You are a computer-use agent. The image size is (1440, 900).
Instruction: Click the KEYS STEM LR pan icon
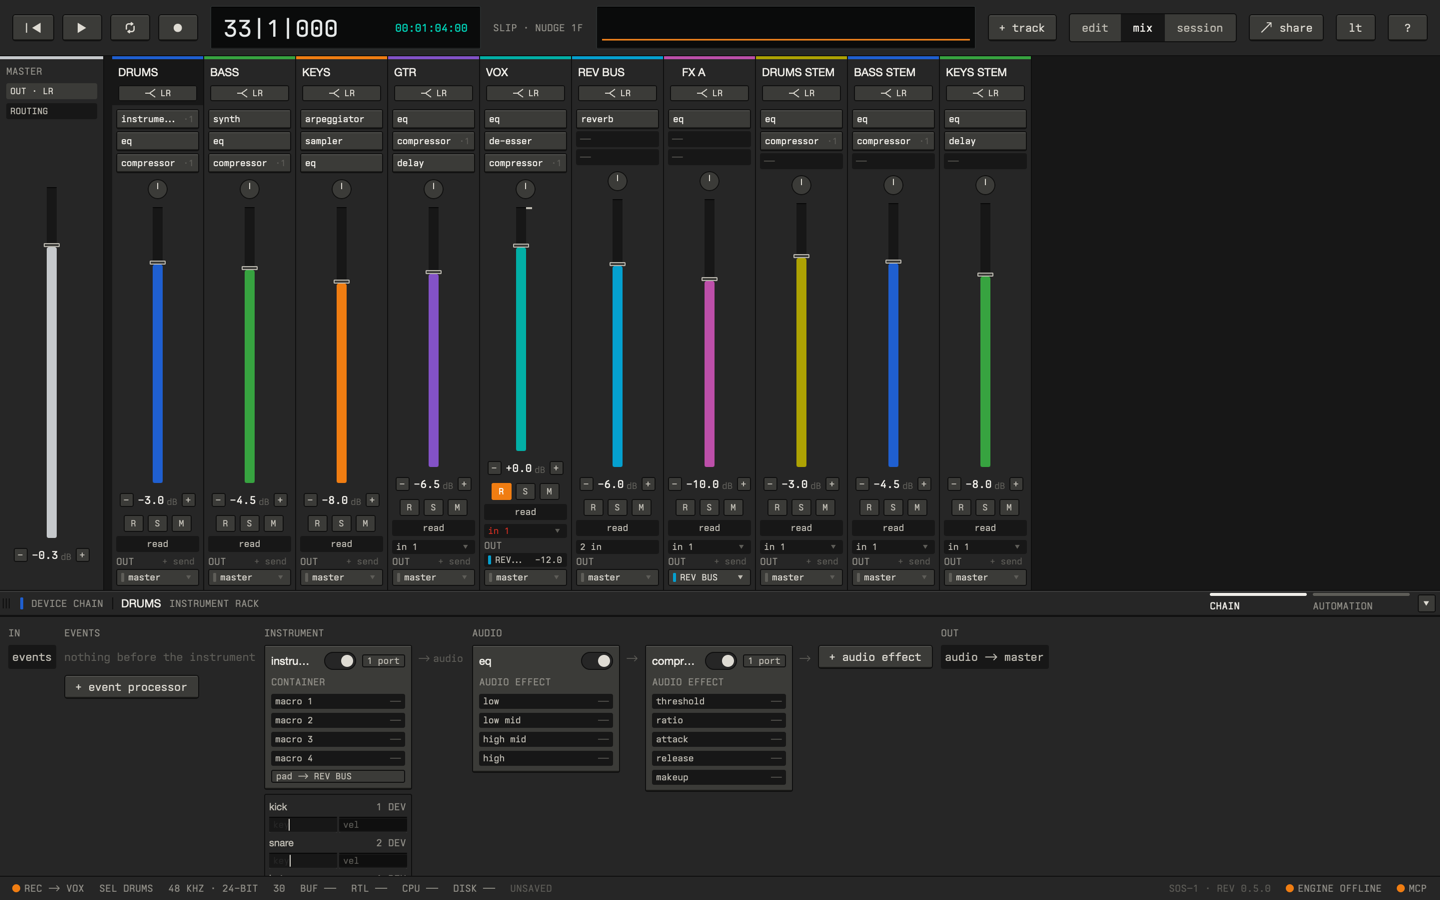coord(986,93)
